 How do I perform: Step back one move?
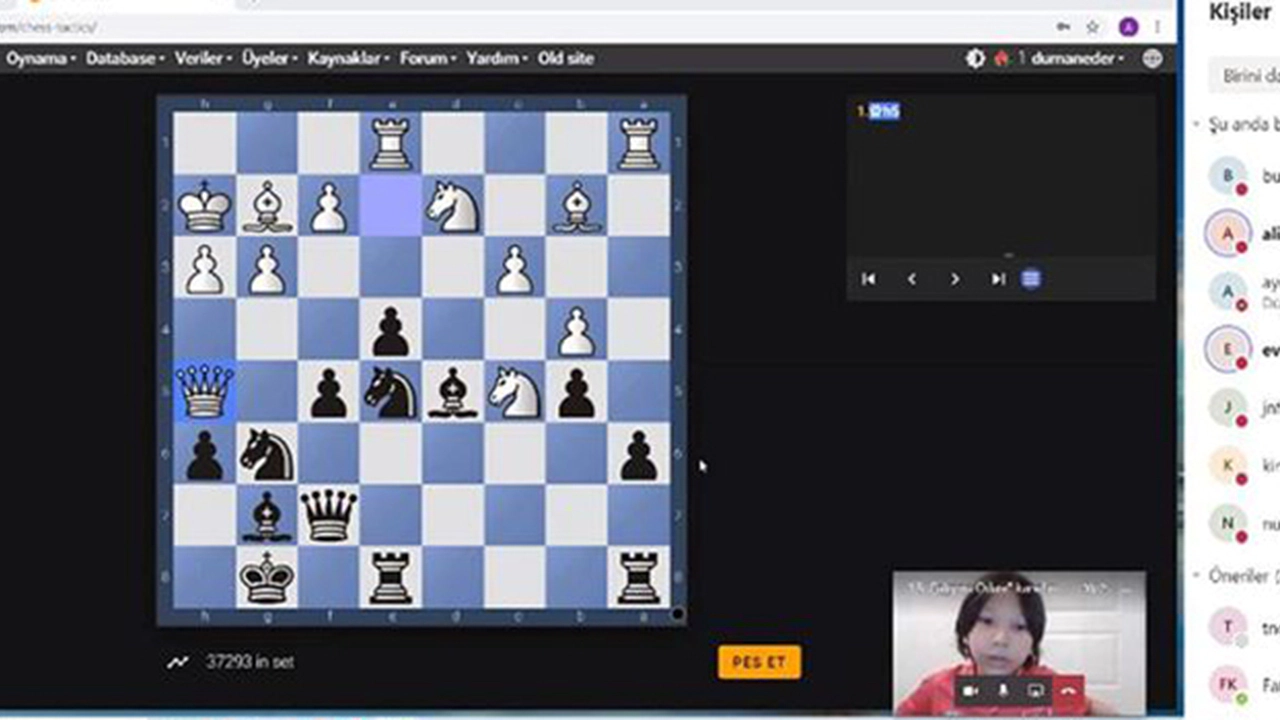(911, 279)
